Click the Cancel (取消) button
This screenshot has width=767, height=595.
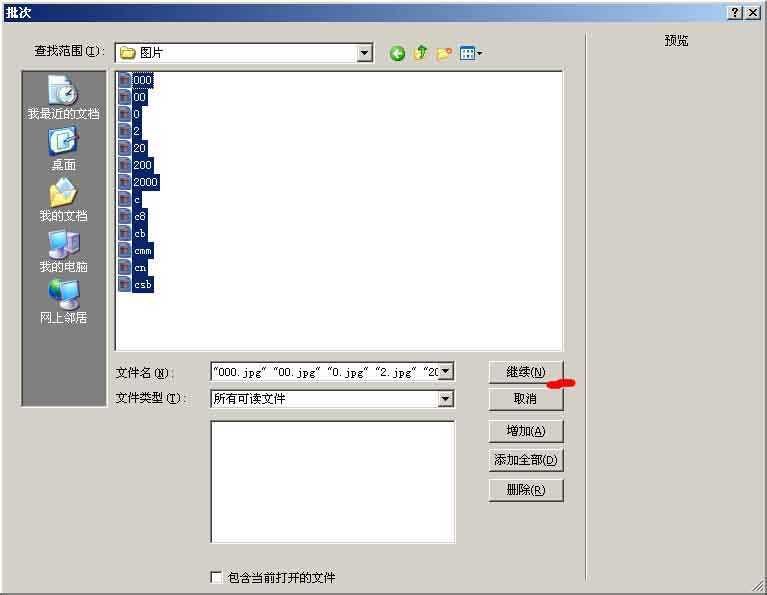(526, 399)
